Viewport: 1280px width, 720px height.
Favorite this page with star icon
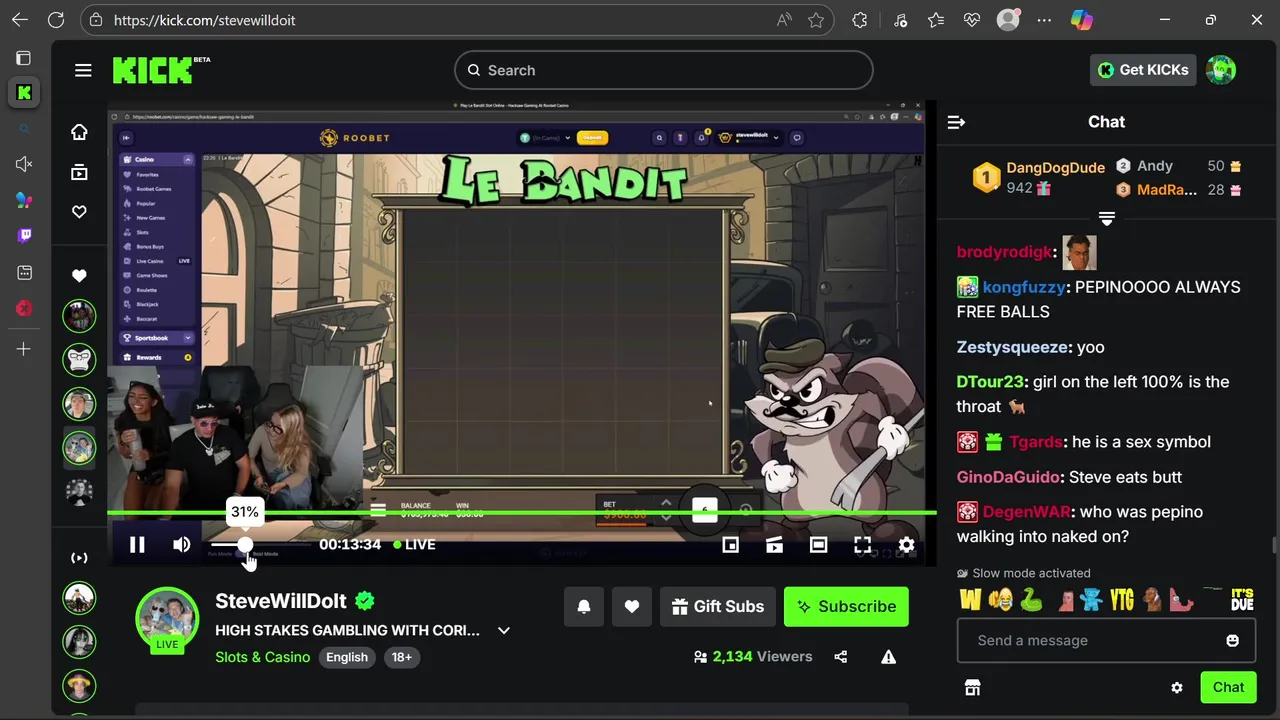(816, 20)
